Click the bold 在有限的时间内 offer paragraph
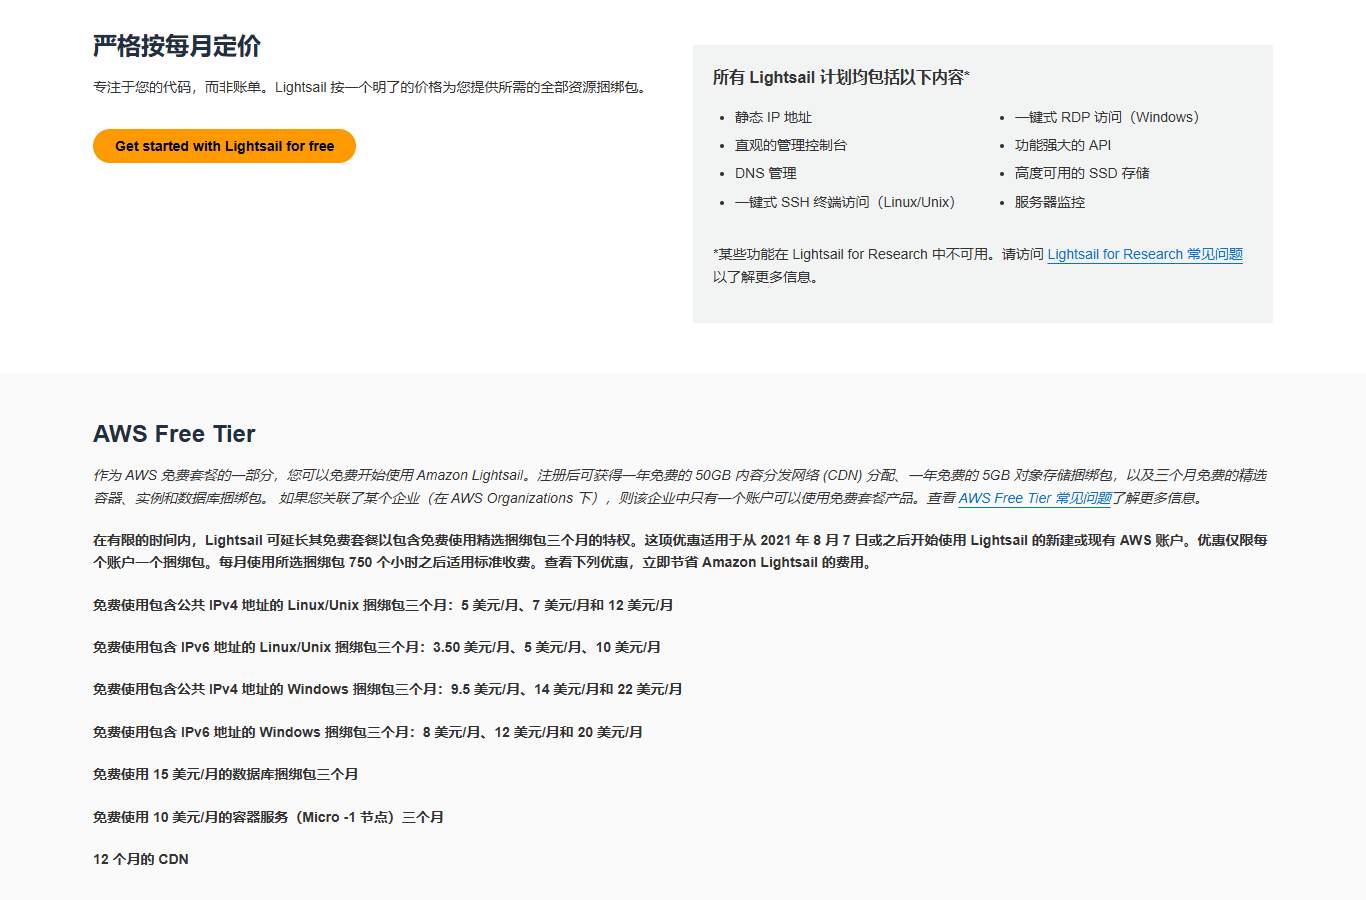This screenshot has width=1366, height=900. pos(680,551)
